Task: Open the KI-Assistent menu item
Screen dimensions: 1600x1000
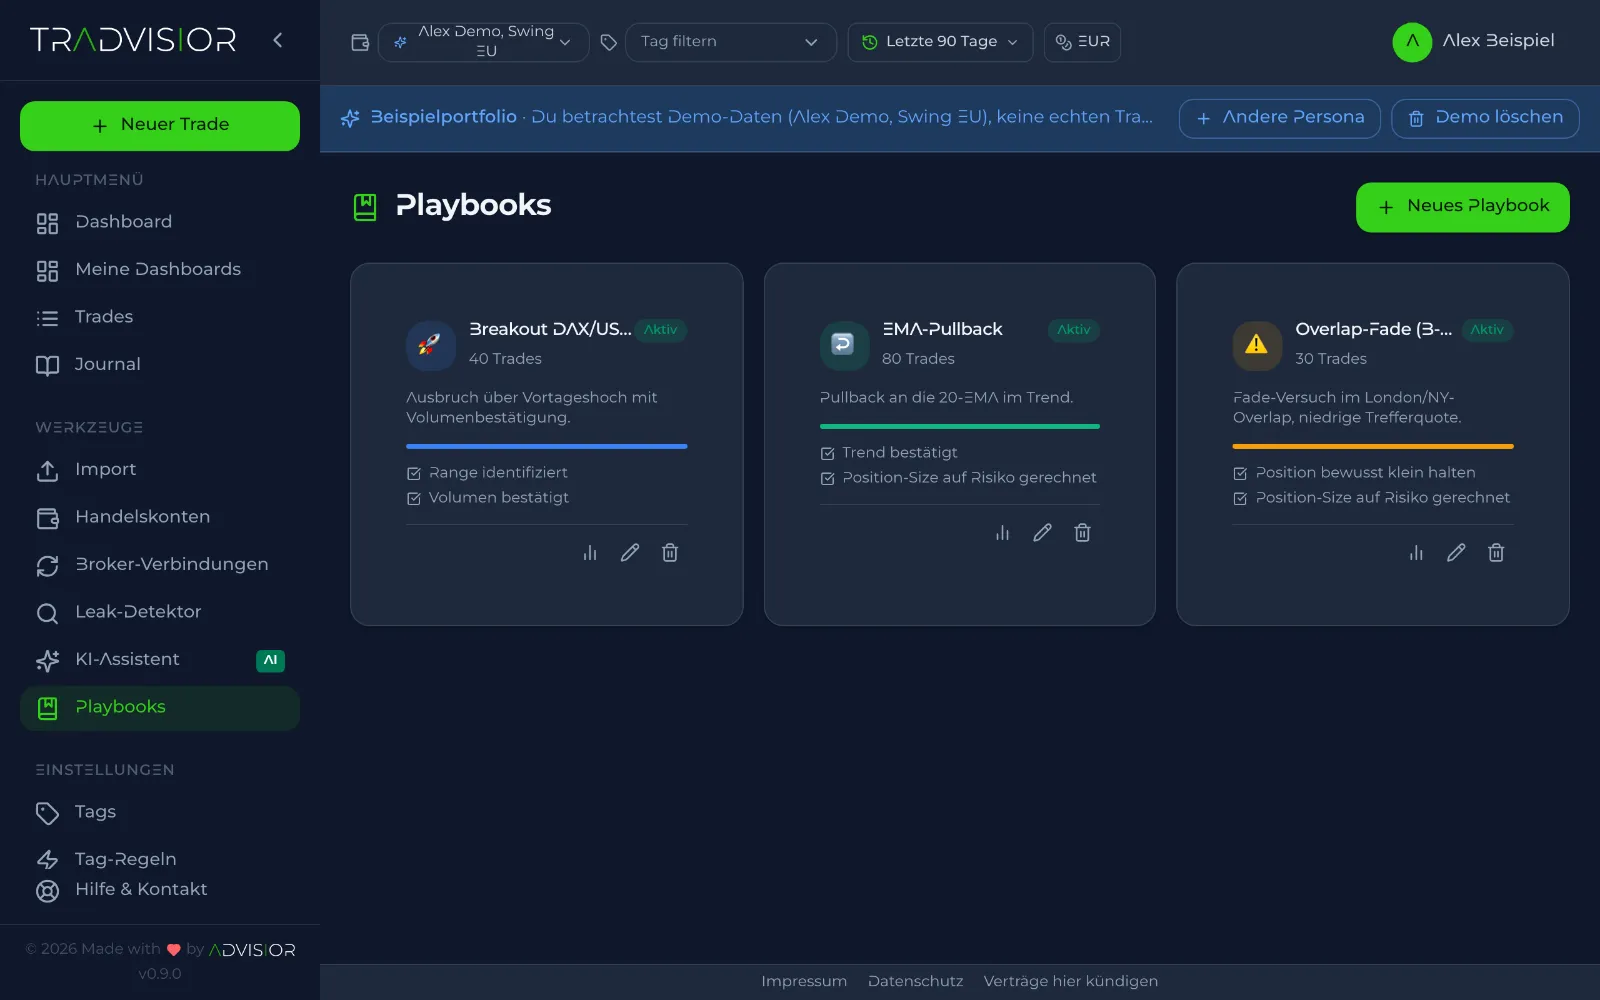Action: point(160,660)
